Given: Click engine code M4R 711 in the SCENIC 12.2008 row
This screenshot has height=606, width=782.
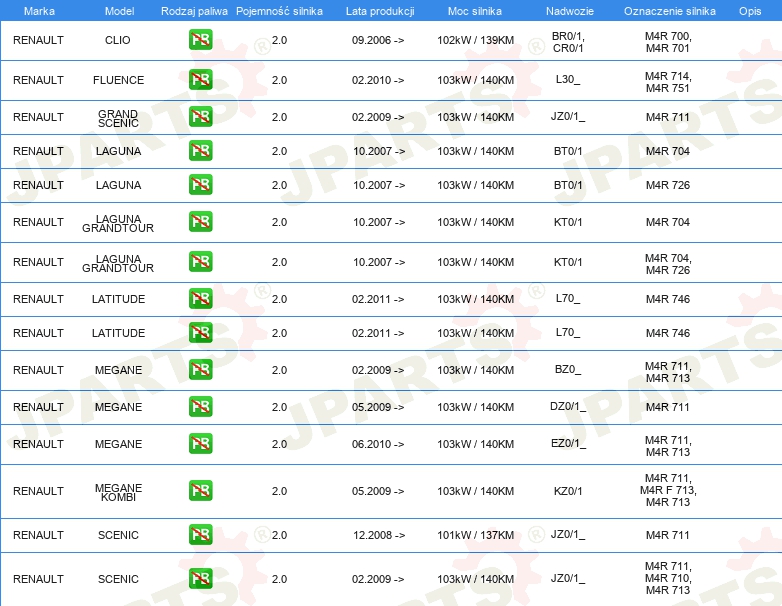Looking at the screenshot, I should coord(668,535).
